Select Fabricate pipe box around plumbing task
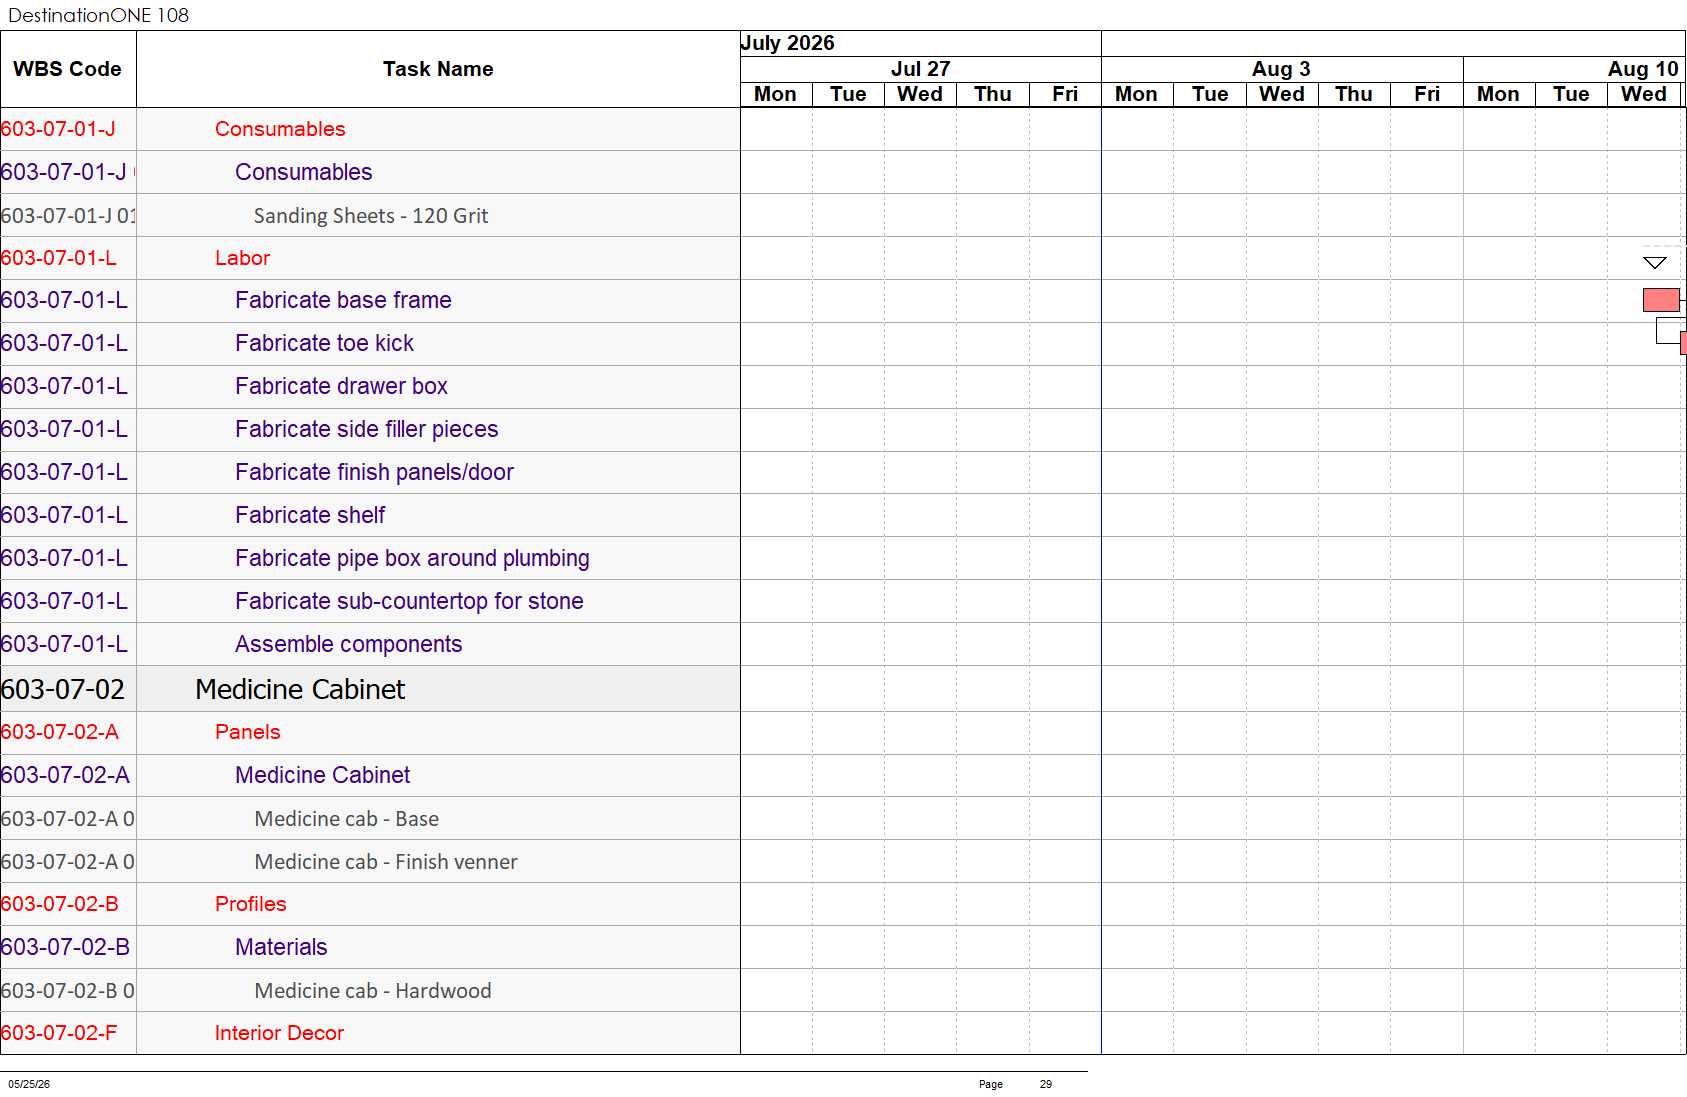This screenshot has height=1097, width=1687. pyautogui.click(x=412, y=558)
